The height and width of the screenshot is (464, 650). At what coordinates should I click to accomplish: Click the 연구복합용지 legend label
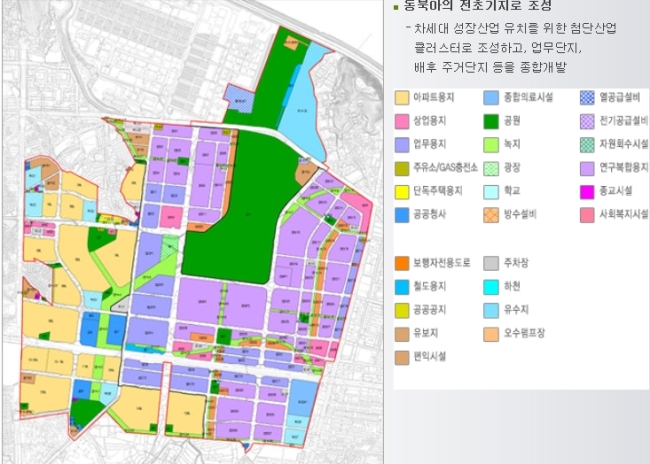click(624, 168)
